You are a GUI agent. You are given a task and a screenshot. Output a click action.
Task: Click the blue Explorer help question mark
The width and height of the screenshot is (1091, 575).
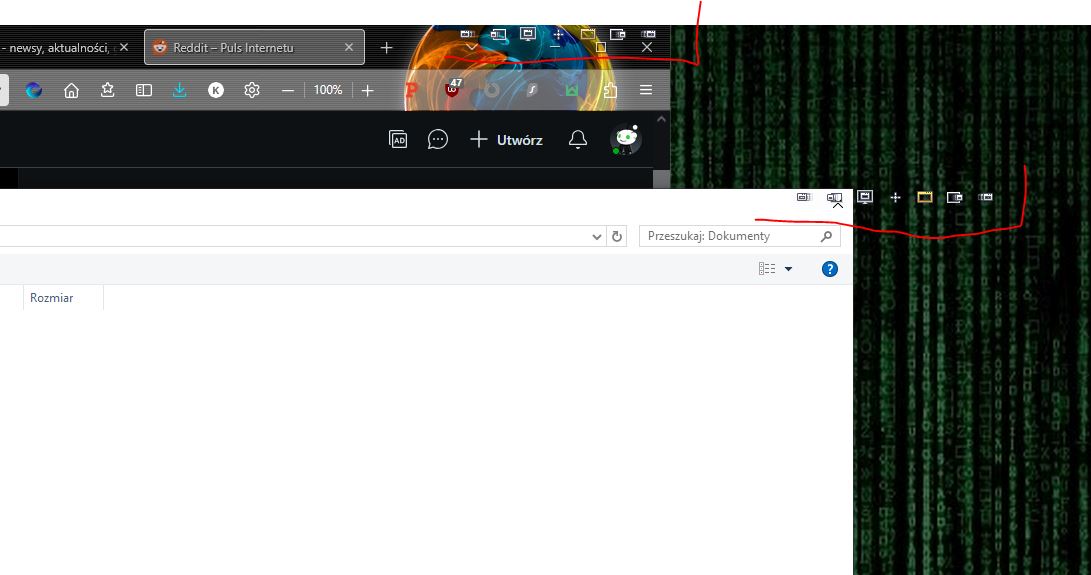829,269
